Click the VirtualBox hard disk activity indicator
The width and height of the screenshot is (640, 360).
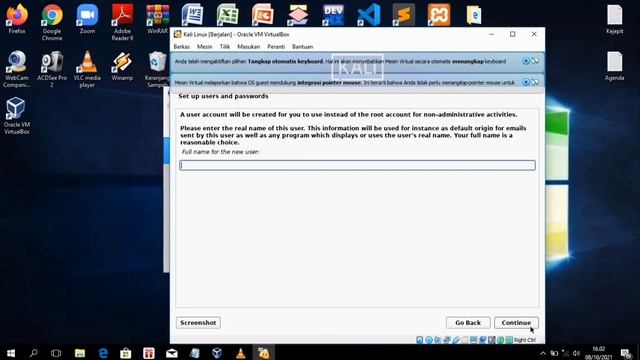coord(420,340)
